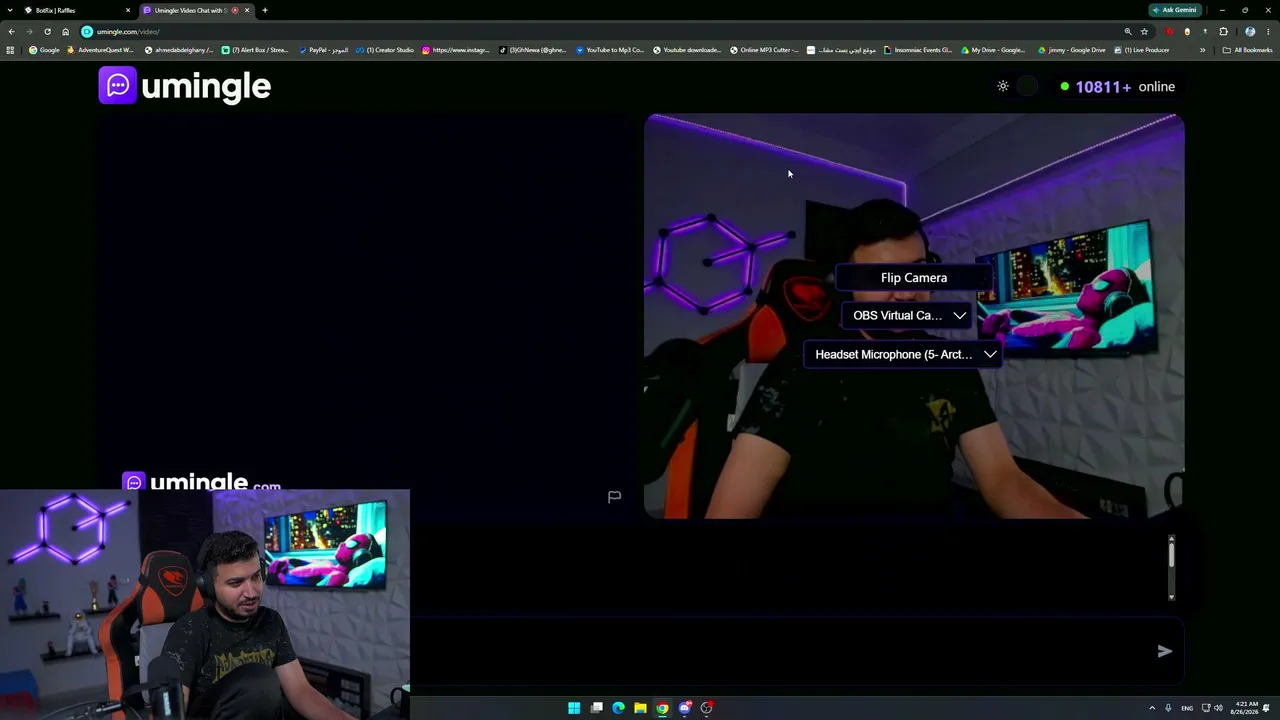
Task: Open the Apps grid in bookmarks bar
Action: 10,50
